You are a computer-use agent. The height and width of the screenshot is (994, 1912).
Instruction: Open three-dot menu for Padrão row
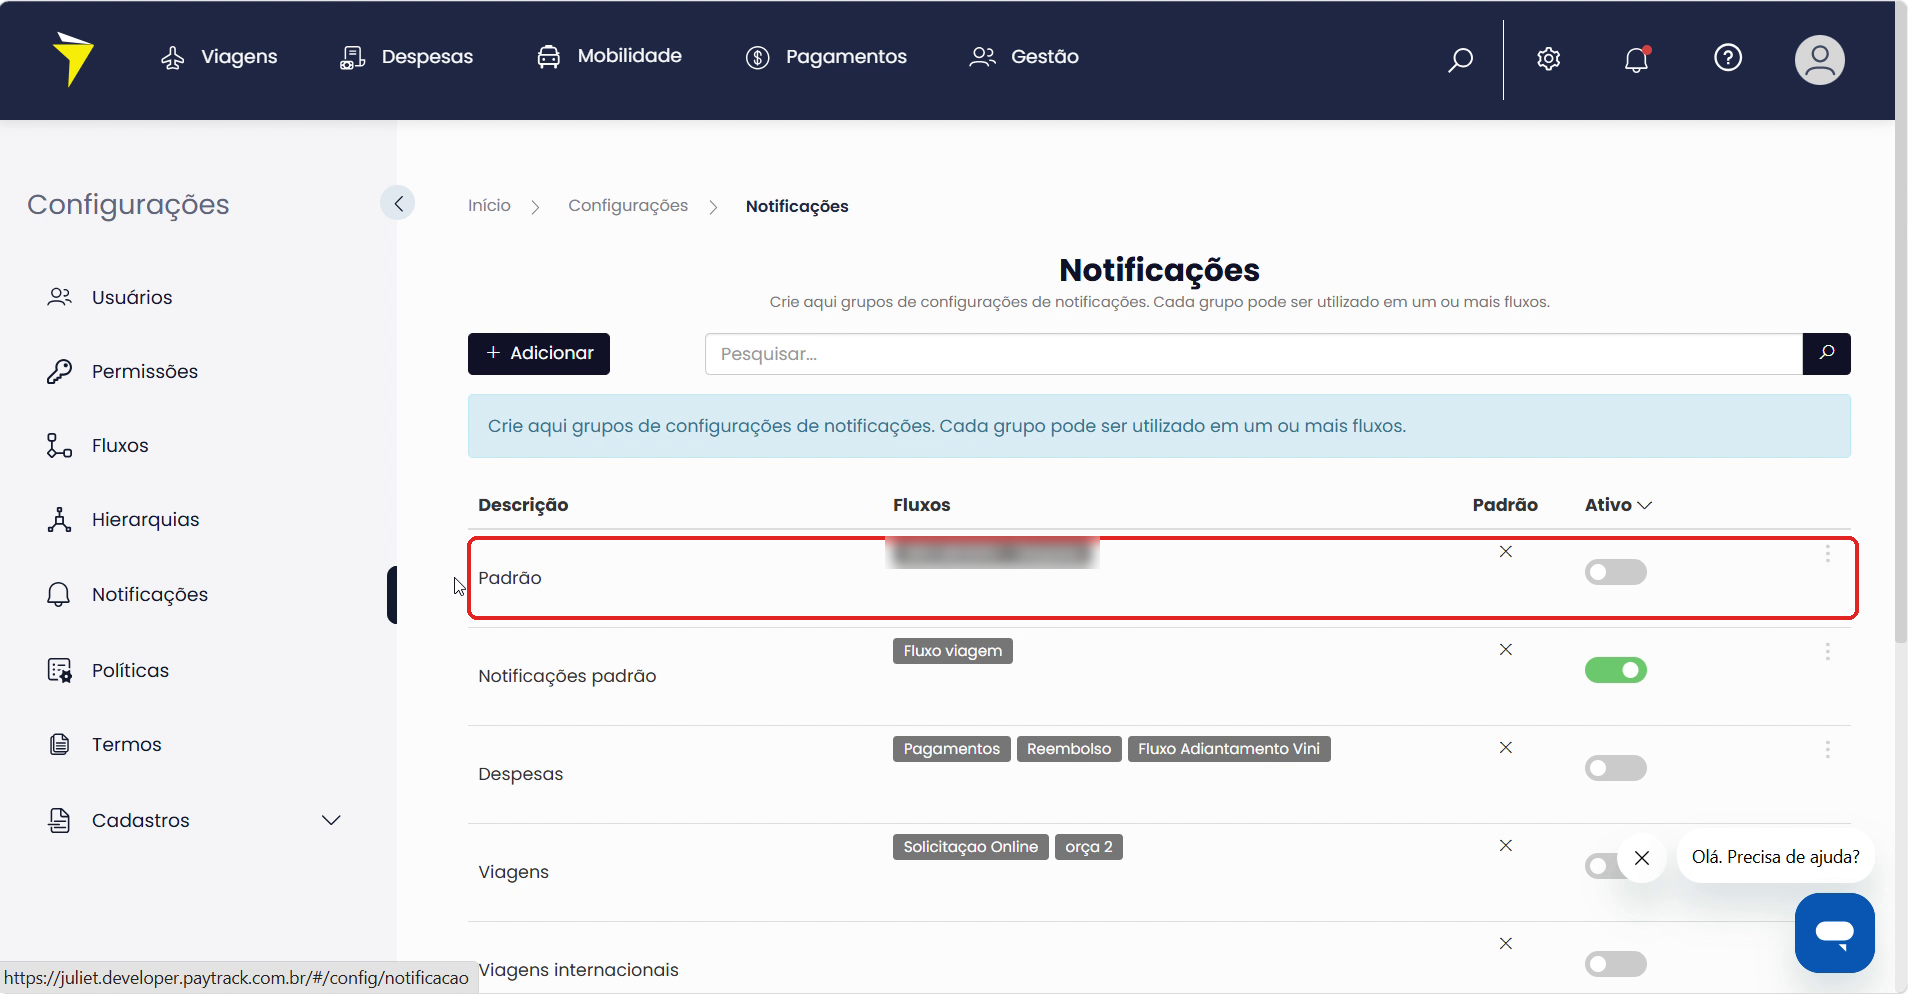pyautogui.click(x=1828, y=553)
